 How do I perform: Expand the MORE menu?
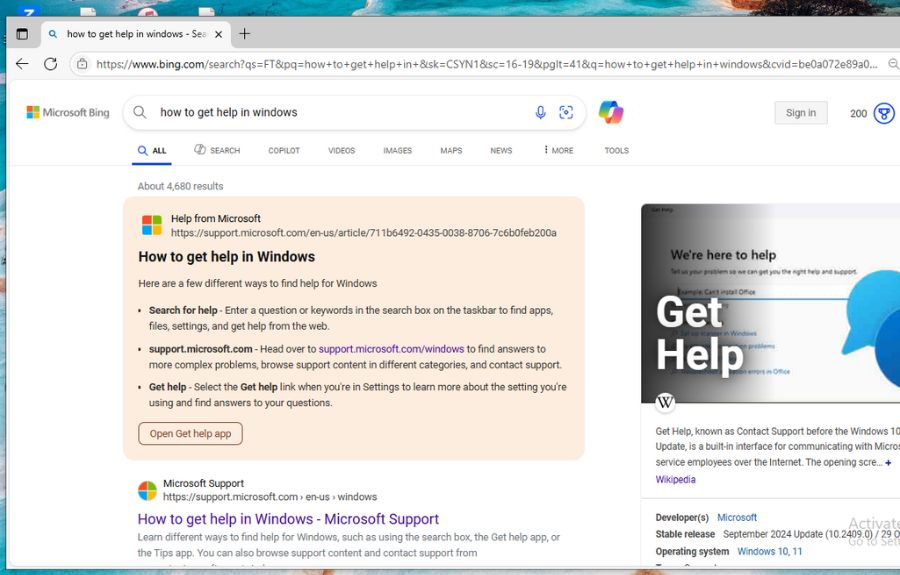[x=558, y=150]
